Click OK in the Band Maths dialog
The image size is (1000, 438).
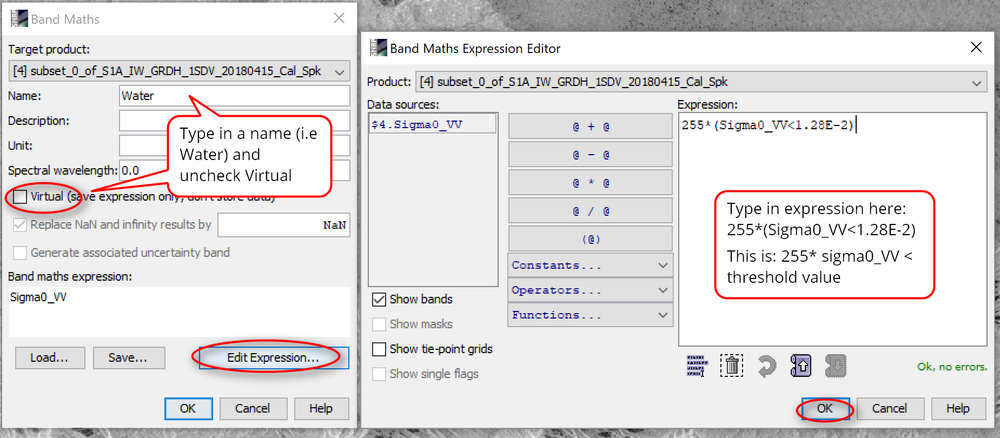point(188,409)
